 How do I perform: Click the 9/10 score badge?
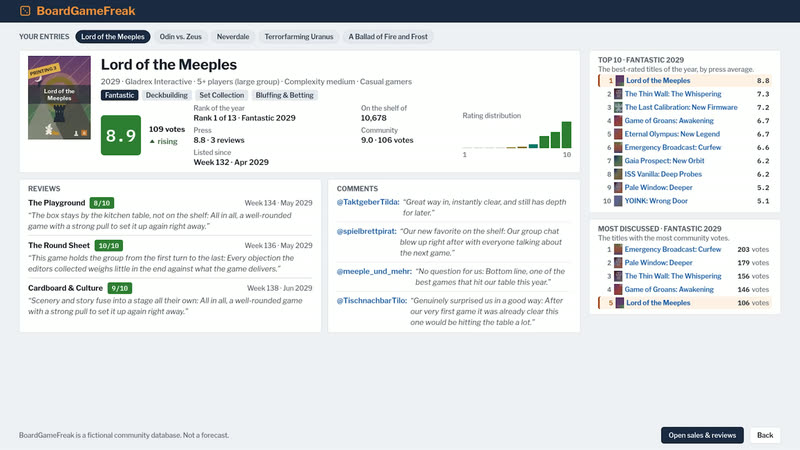click(x=120, y=289)
